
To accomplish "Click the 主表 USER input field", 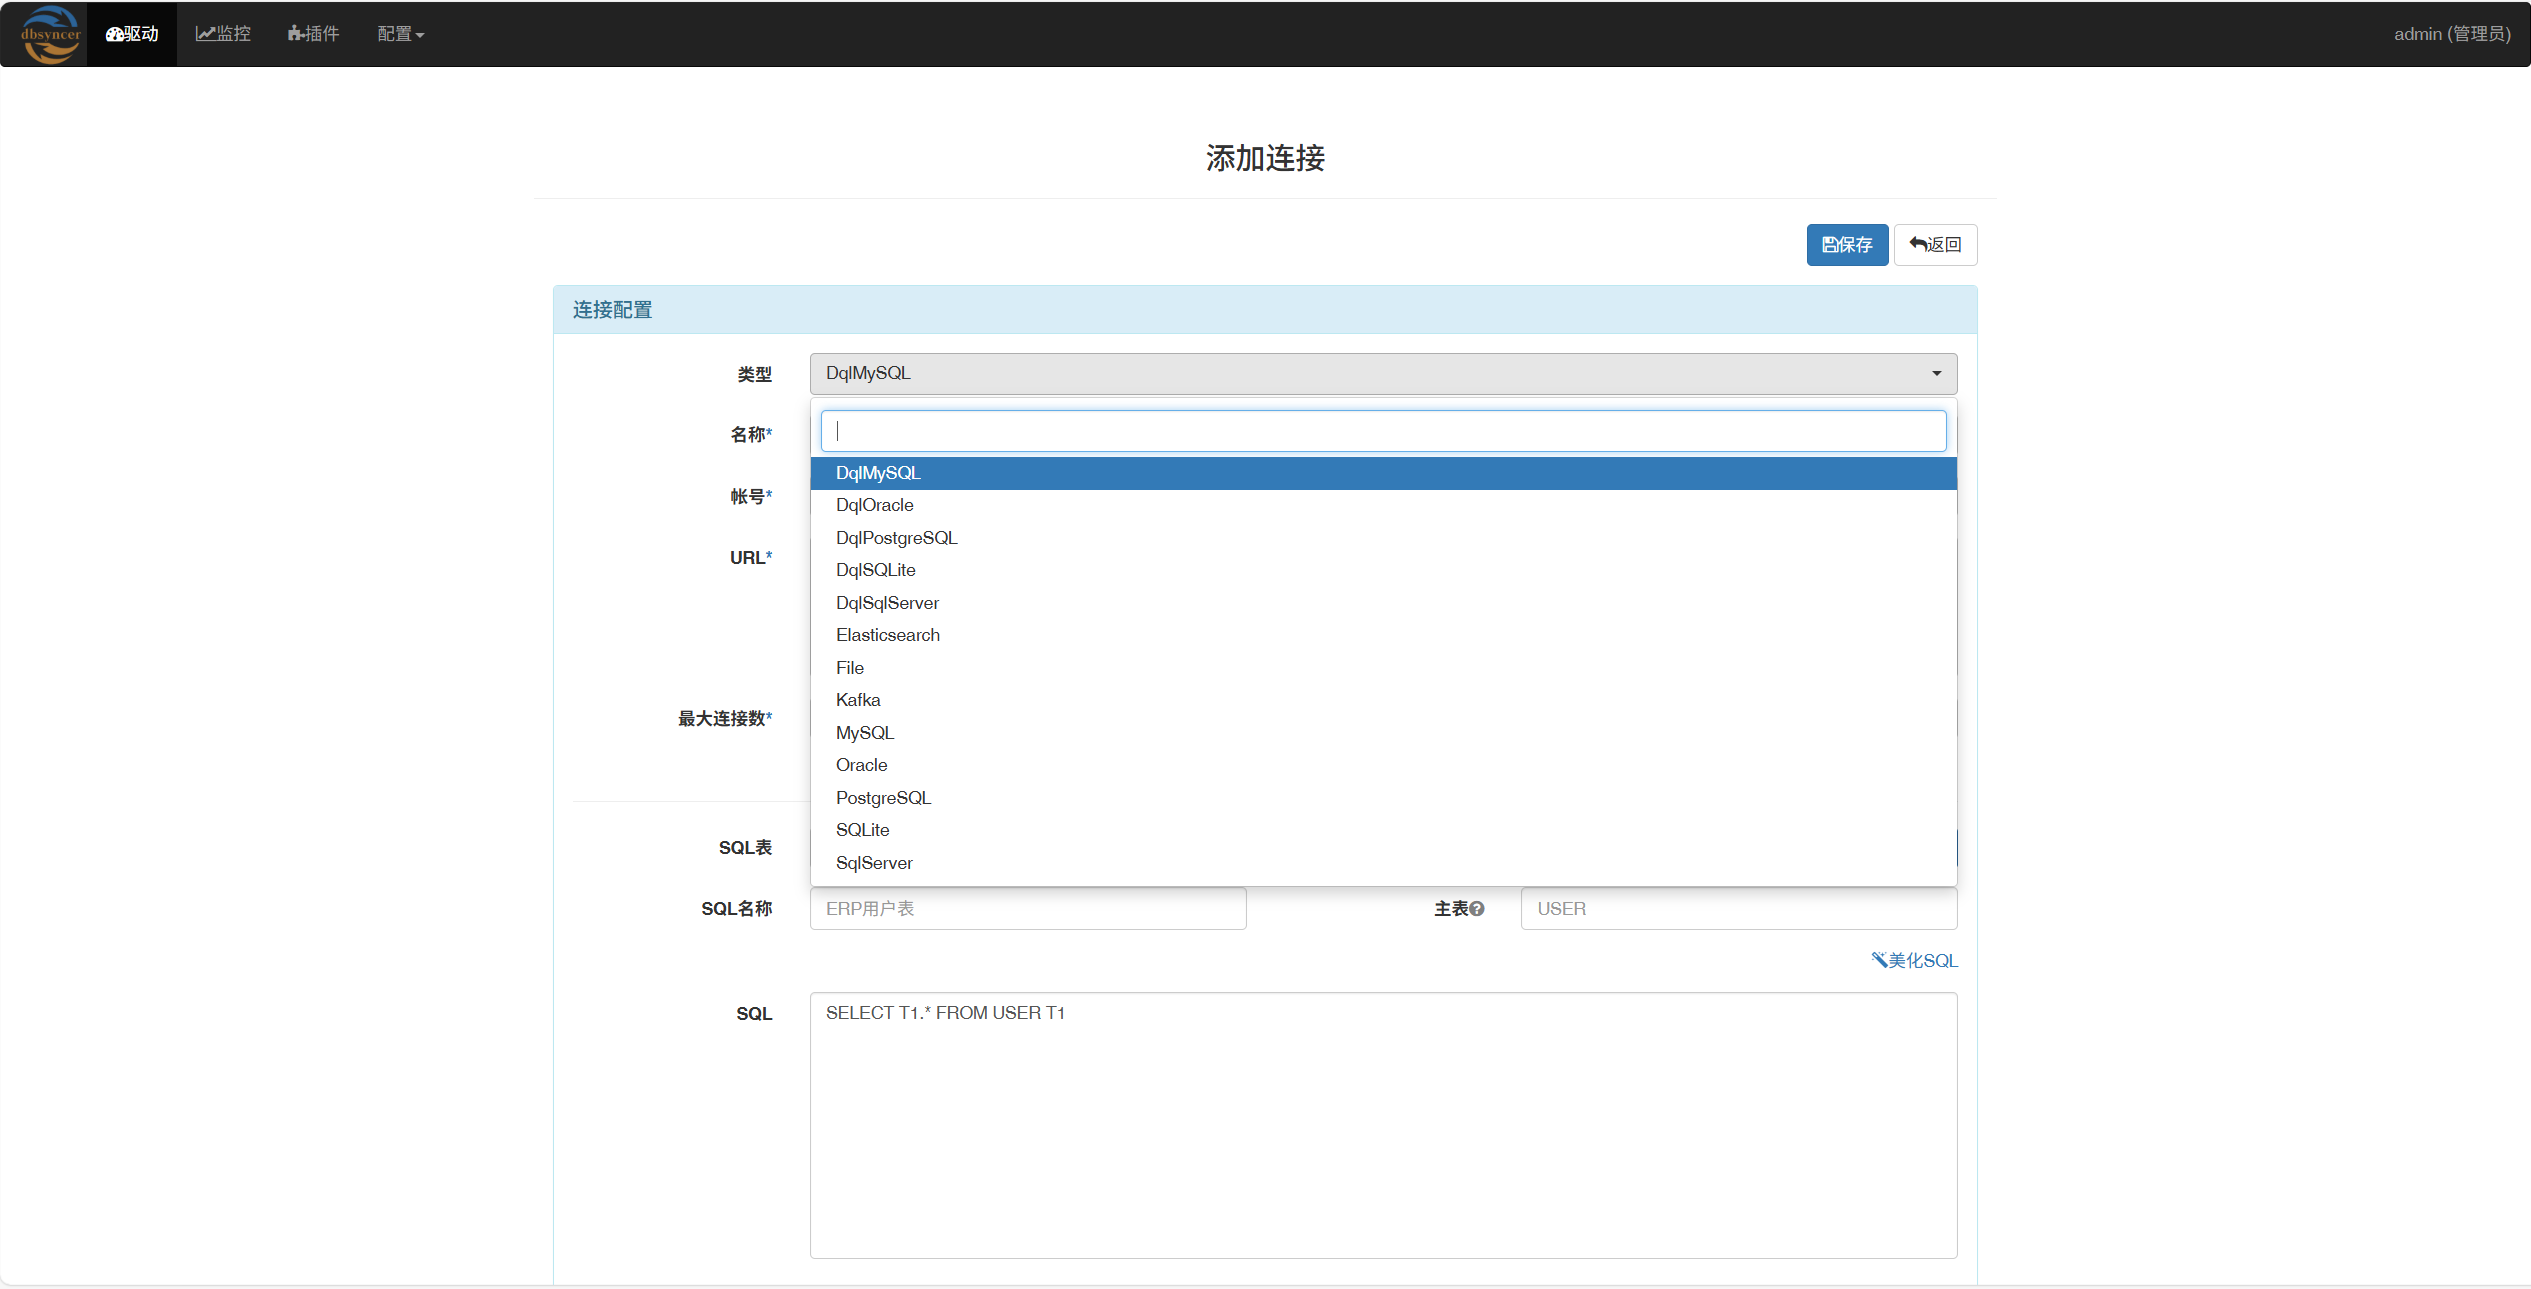I will click(1738, 909).
